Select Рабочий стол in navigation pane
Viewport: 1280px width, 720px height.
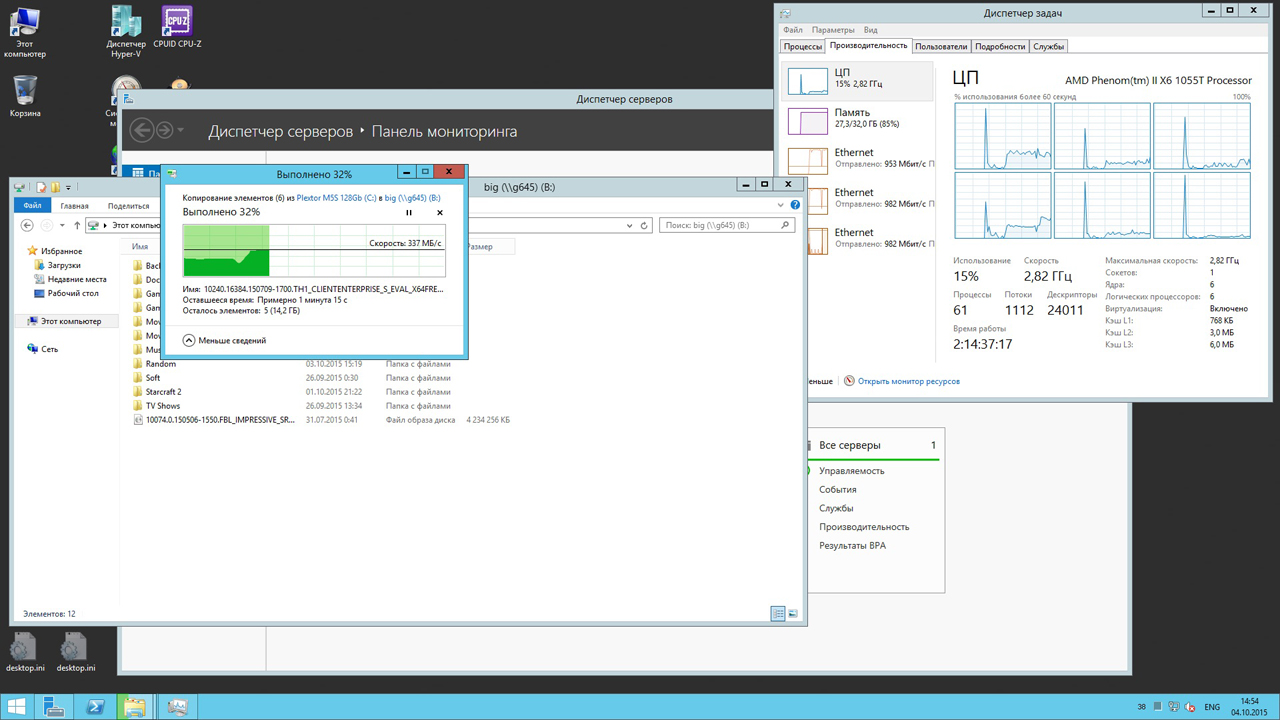tap(66, 293)
